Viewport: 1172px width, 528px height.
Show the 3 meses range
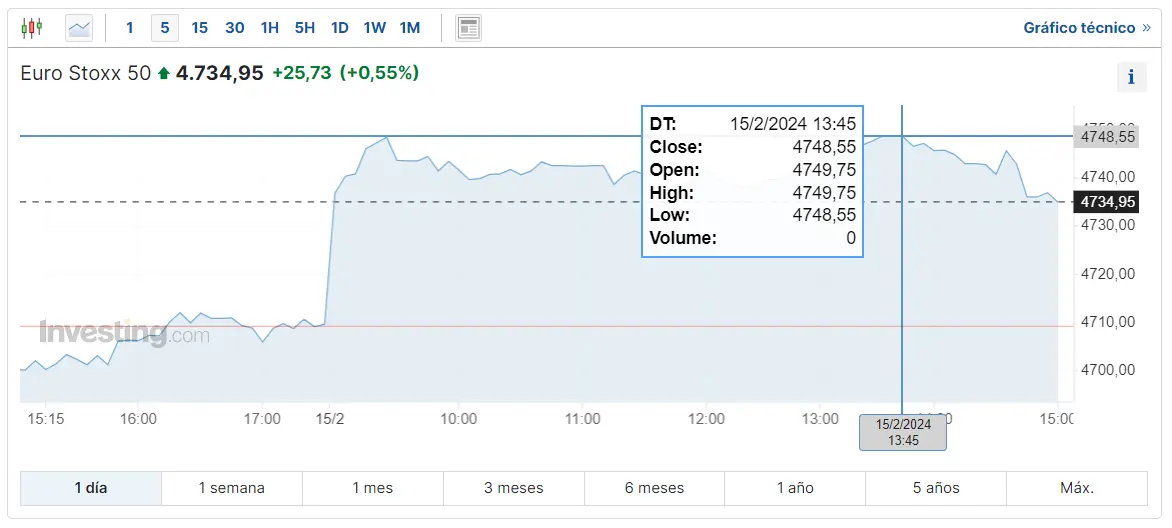[x=514, y=488]
